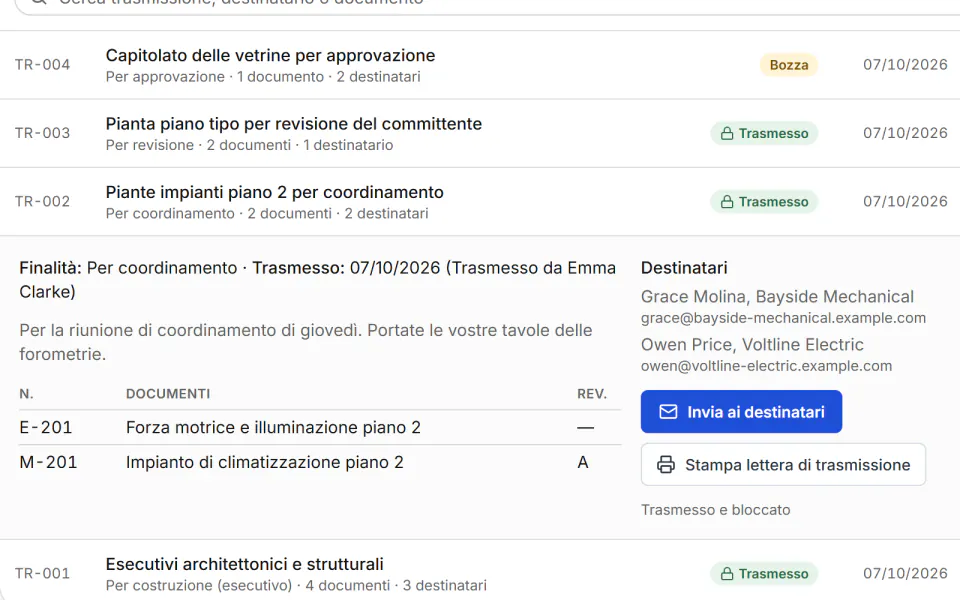Screen dimensions: 960x600
Task: Click the Trasmesso badge on TR-003
Action: 764,133
